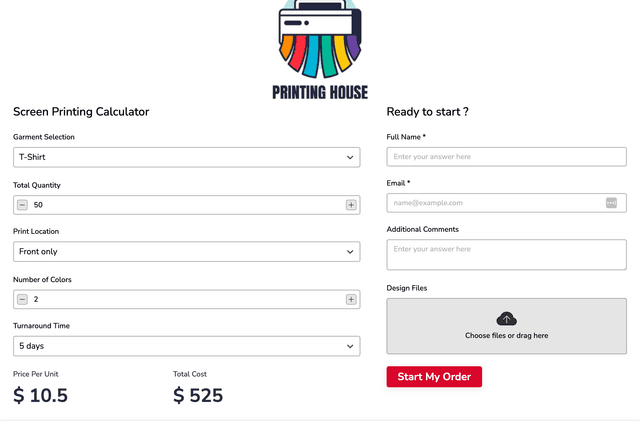Screen dimensions: 640x422
Task: Increase the Total Quantity with plus button
Action: tap(351, 205)
